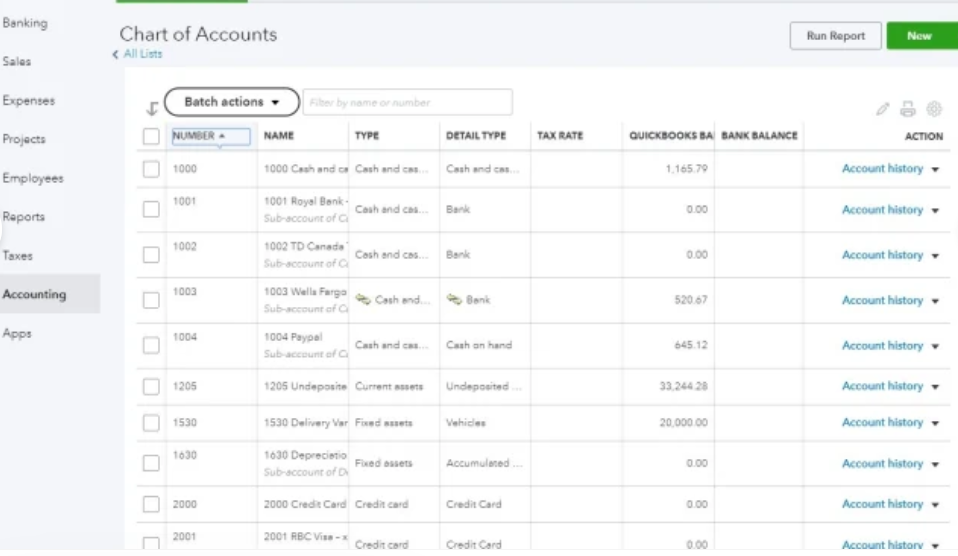
Task: Sort by the NUMBER column header arrow
Action: pyautogui.click(x=222, y=136)
